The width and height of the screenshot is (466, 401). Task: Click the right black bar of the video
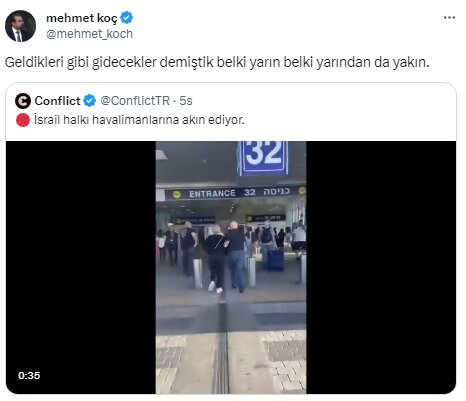click(381, 267)
